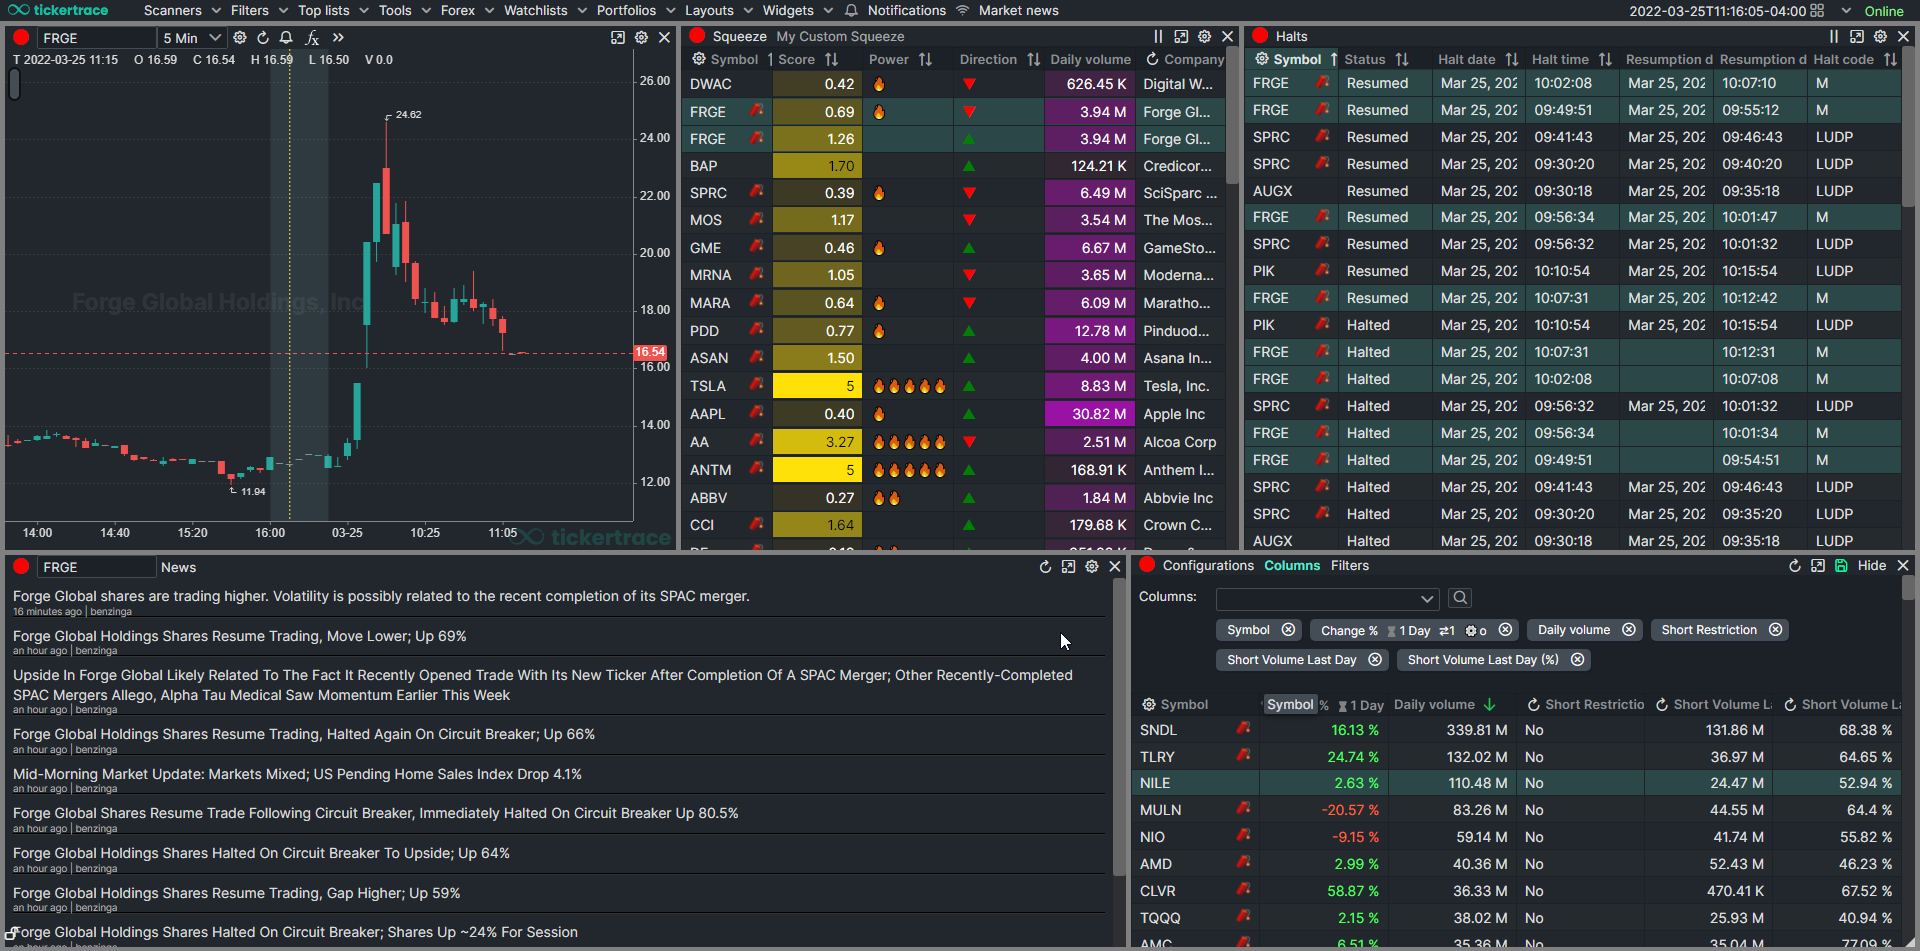Open Squeeze widget settings gear
The height and width of the screenshot is (951, 1920).
click(1205, 36)
